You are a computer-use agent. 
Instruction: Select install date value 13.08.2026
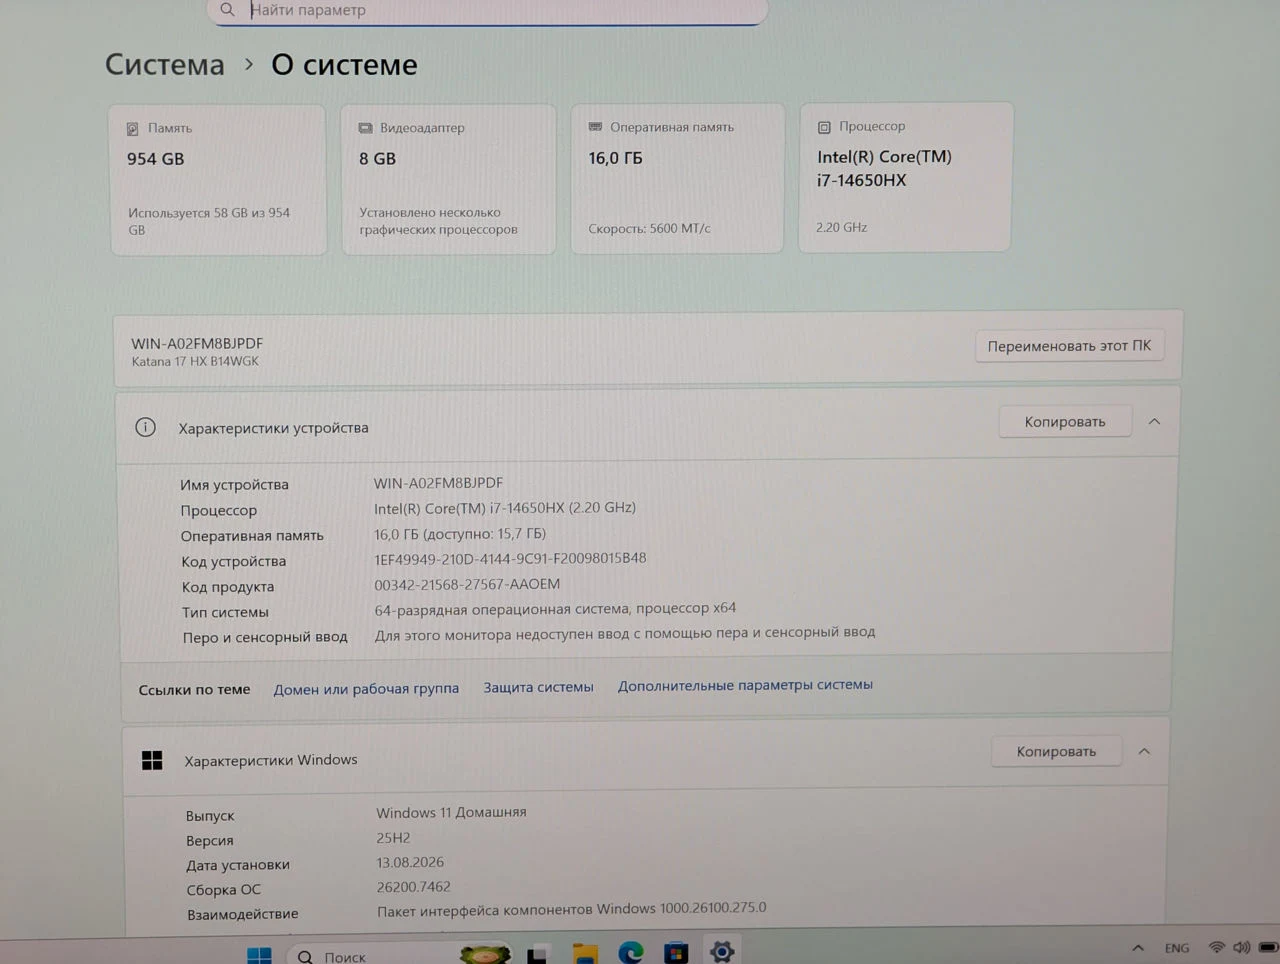pos(410,862)
